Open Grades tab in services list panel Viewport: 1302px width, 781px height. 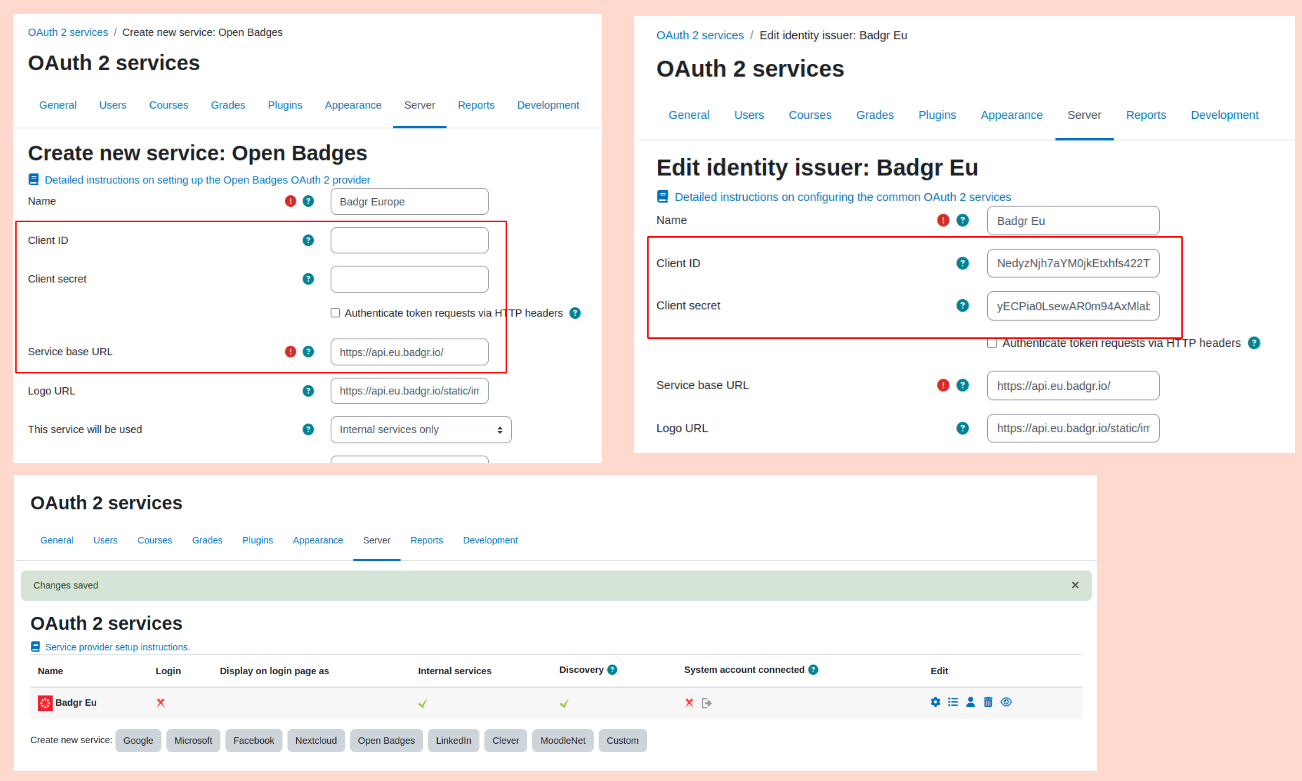(207, 540)
